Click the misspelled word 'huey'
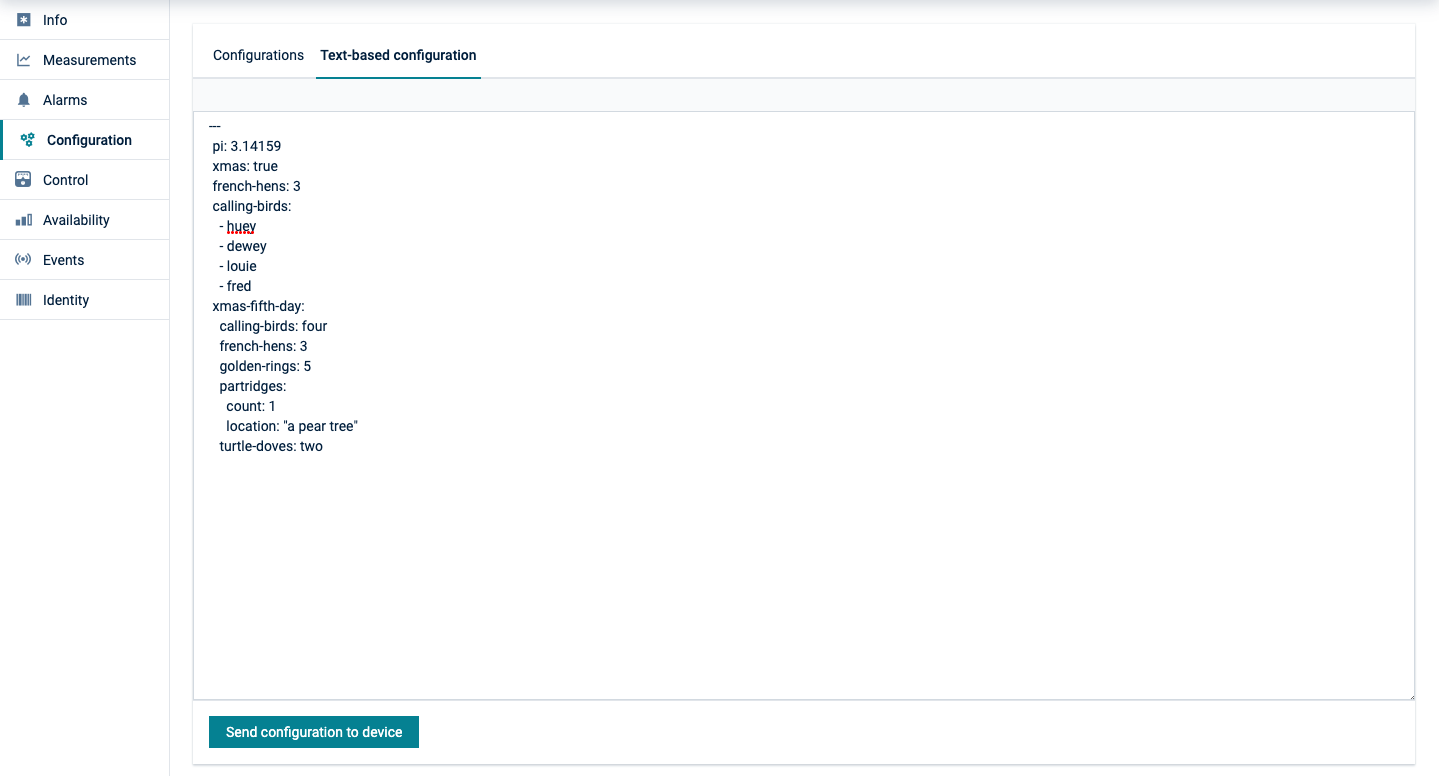Screen dimensions: 1439x776 pos(241,226)
